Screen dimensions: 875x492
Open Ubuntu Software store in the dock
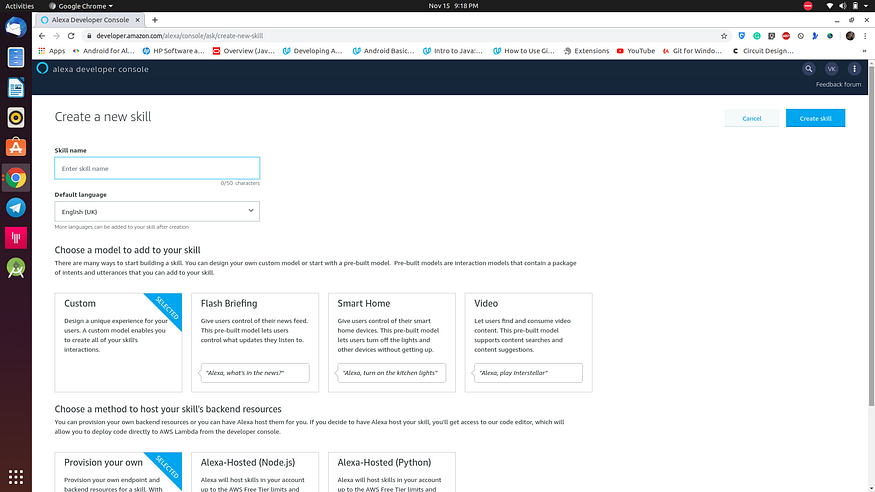(16, 147)
